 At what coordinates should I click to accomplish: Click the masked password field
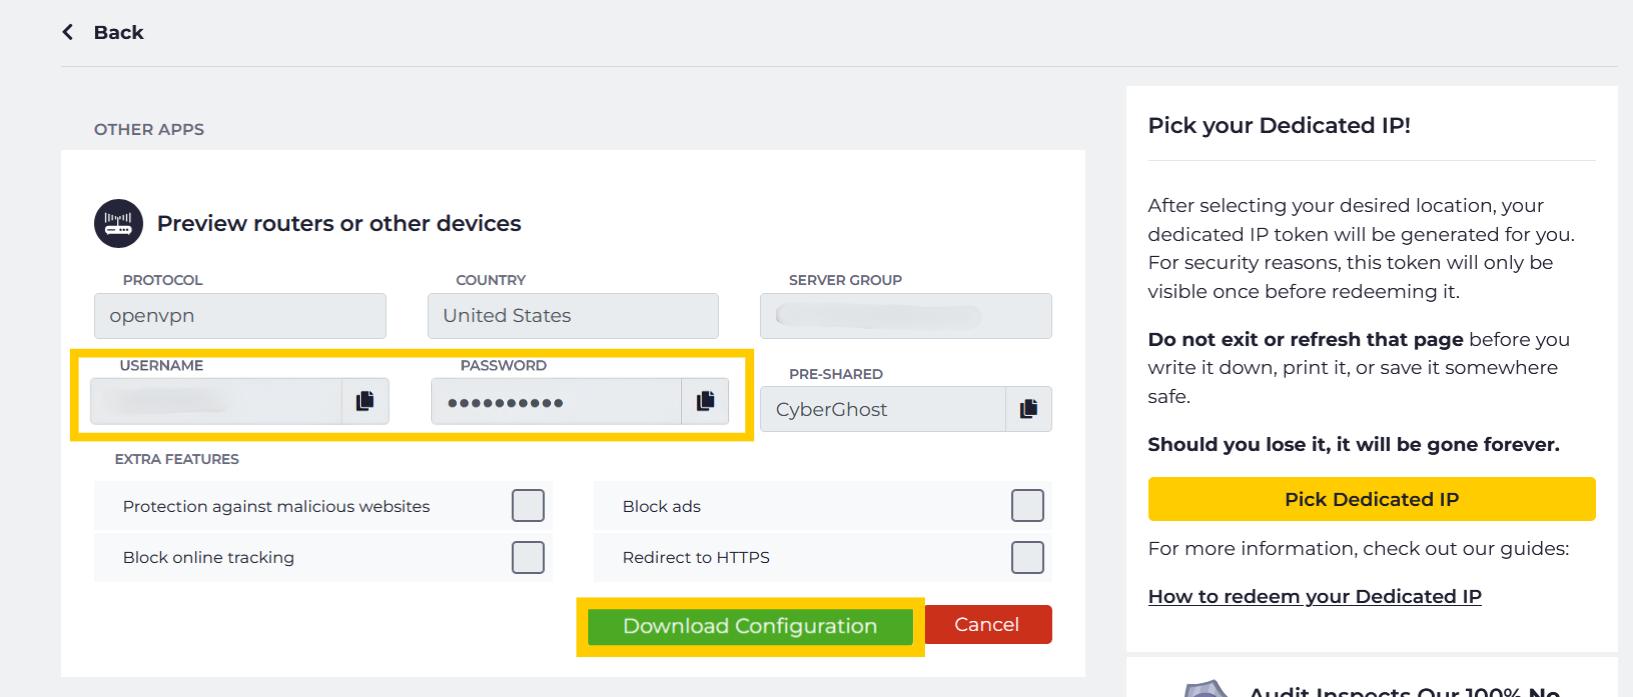click(557, 401)
